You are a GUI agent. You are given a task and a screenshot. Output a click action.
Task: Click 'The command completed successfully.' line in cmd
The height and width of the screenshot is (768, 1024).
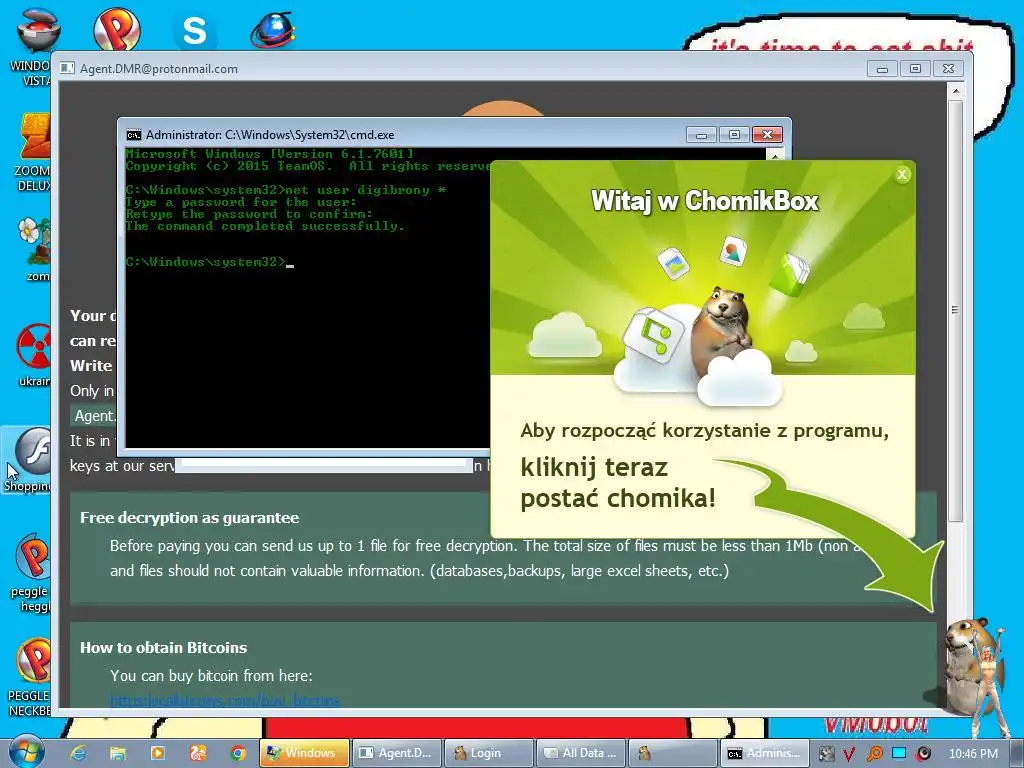coord(264,226)
